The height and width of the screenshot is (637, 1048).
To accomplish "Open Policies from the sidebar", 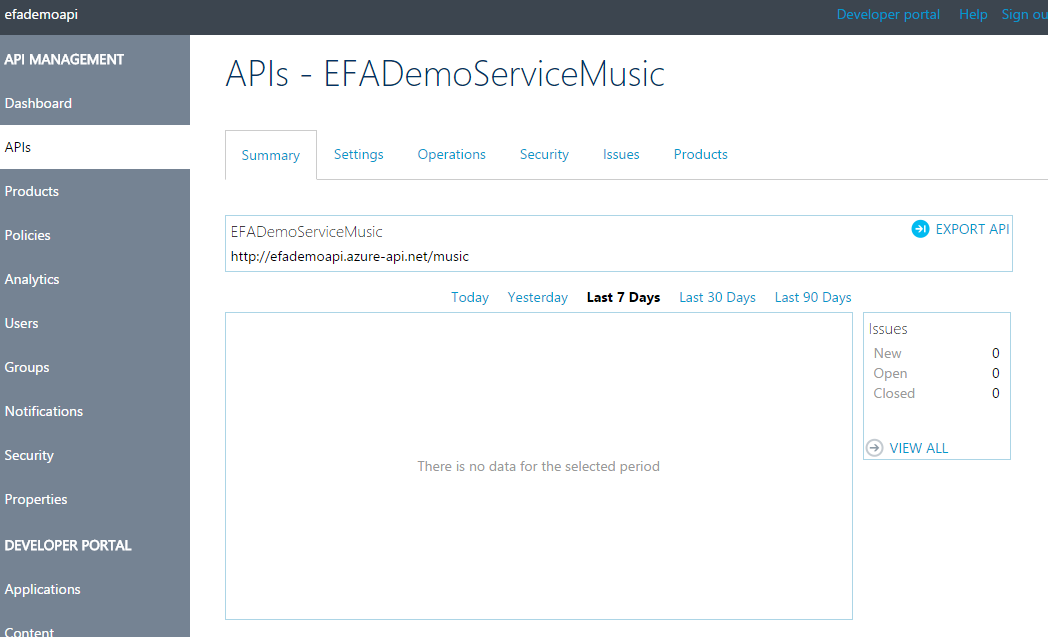I will click(95, 235).
